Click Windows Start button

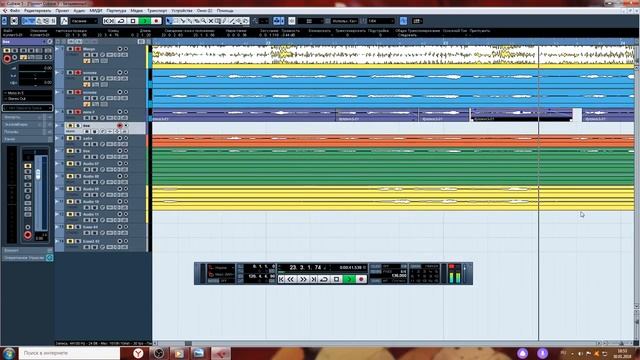coord(8,353)
